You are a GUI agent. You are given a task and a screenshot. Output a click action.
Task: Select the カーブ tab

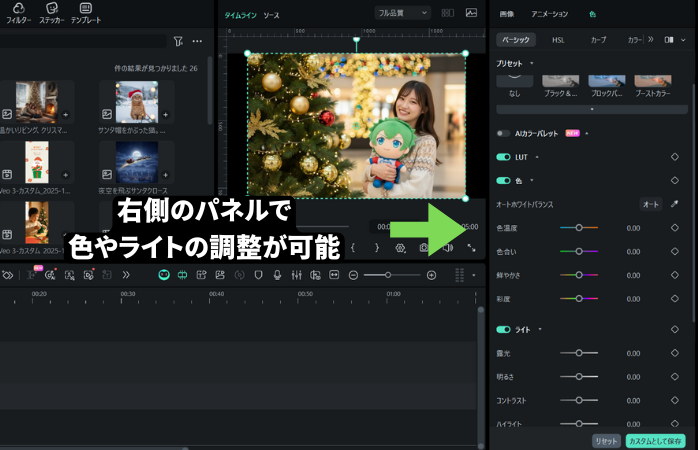599,40
